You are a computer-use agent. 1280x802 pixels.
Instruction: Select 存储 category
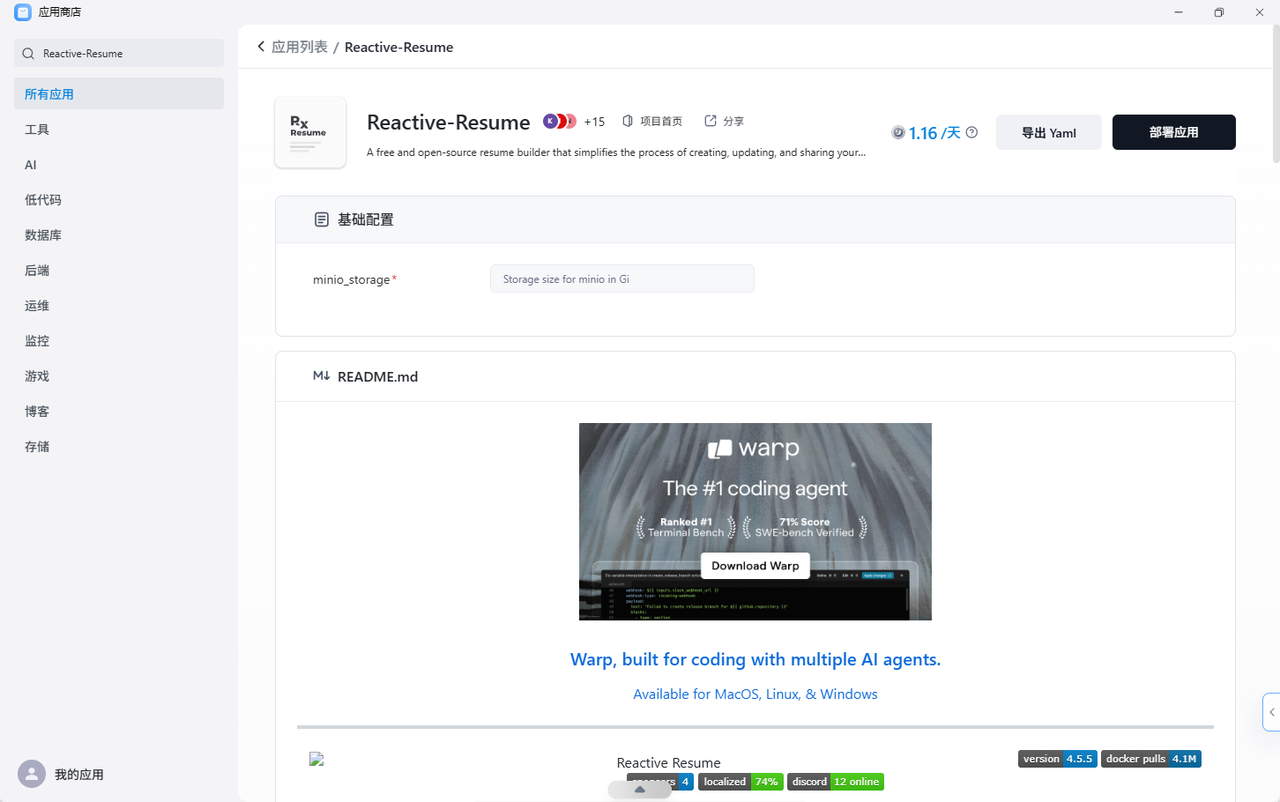119,446
